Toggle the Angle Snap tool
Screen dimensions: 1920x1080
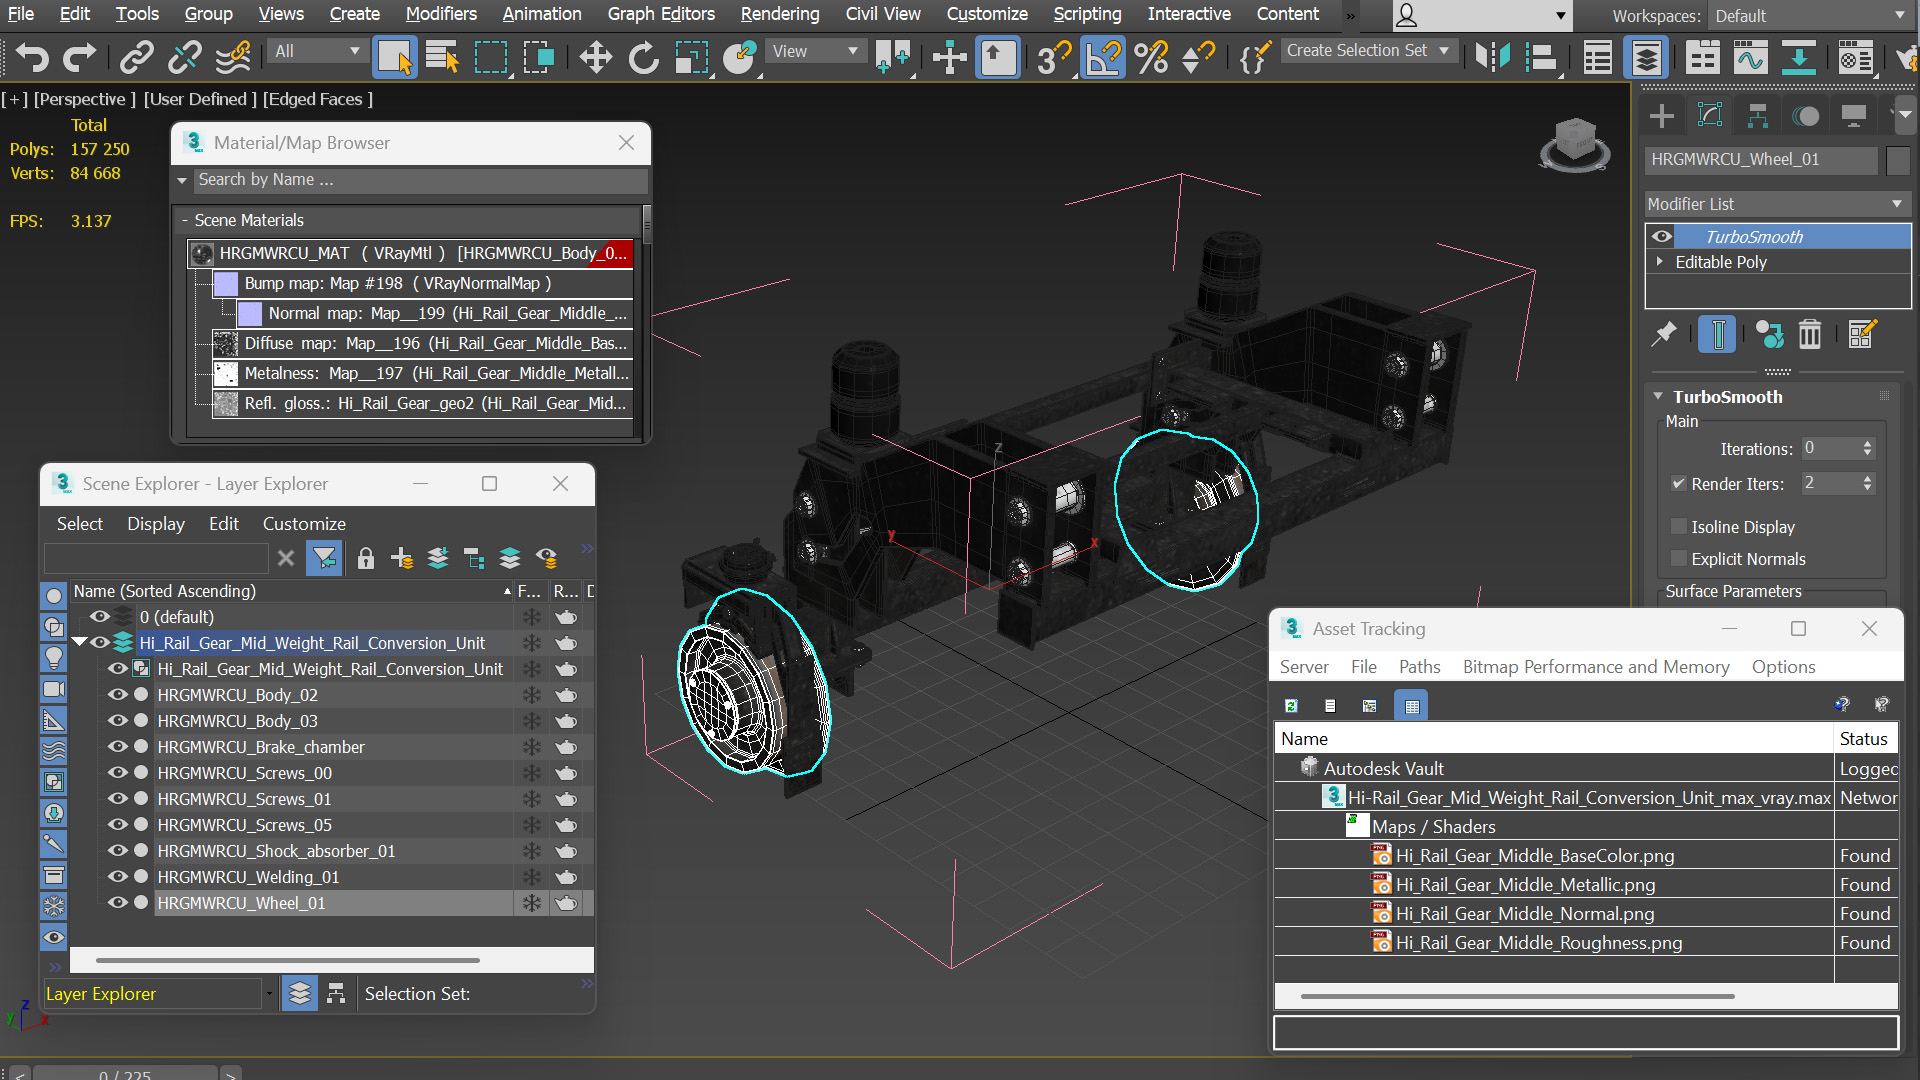[1103, 57]
